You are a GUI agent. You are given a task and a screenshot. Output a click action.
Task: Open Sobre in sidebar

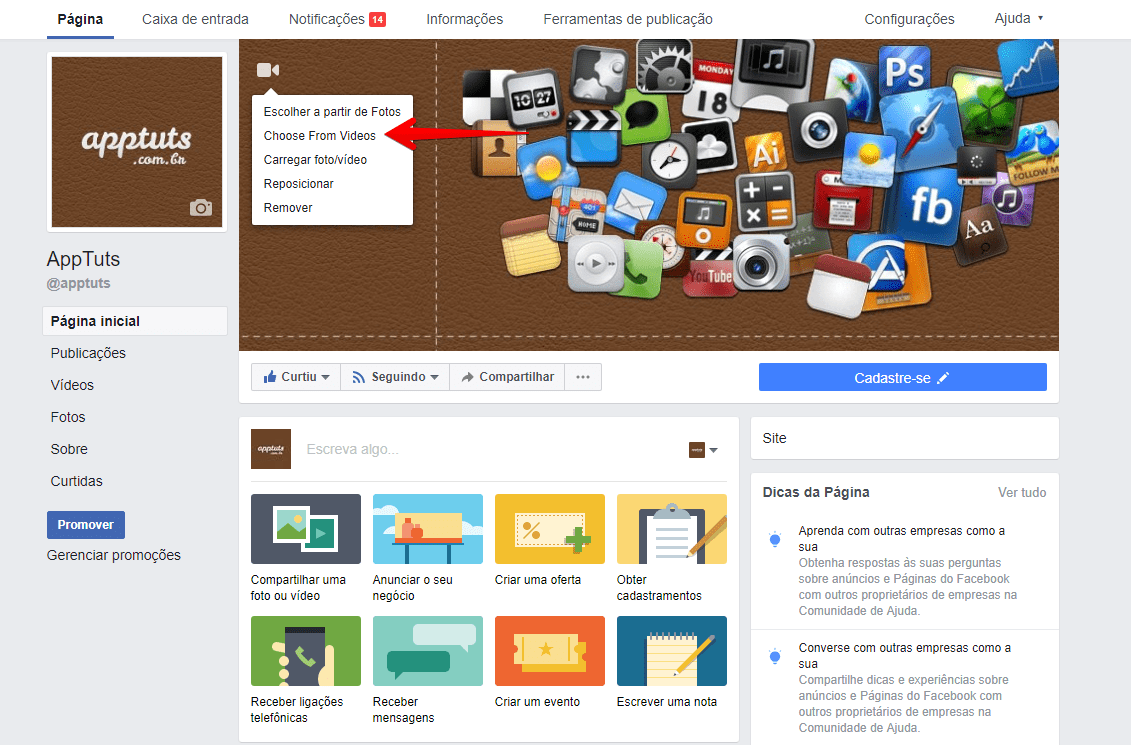69,449
